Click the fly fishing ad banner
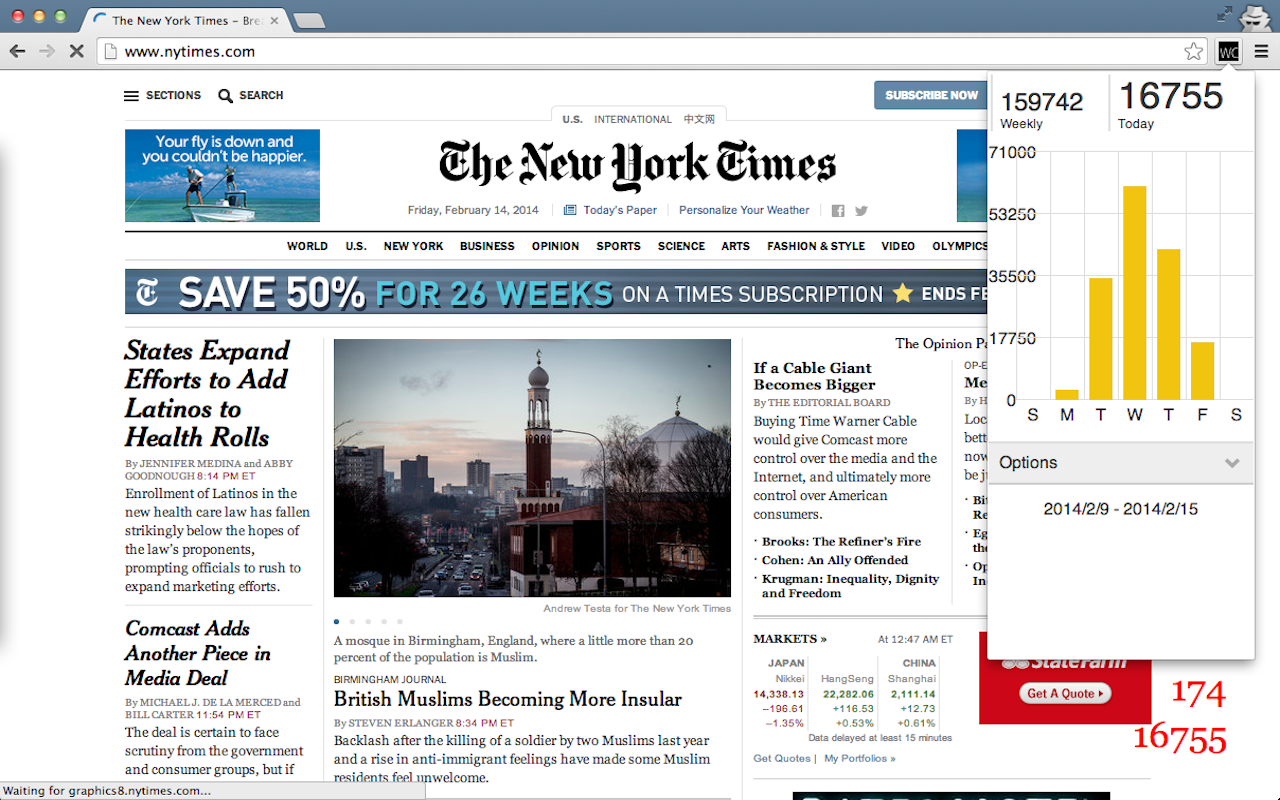 pyautogui.click(x=222, y=176)
